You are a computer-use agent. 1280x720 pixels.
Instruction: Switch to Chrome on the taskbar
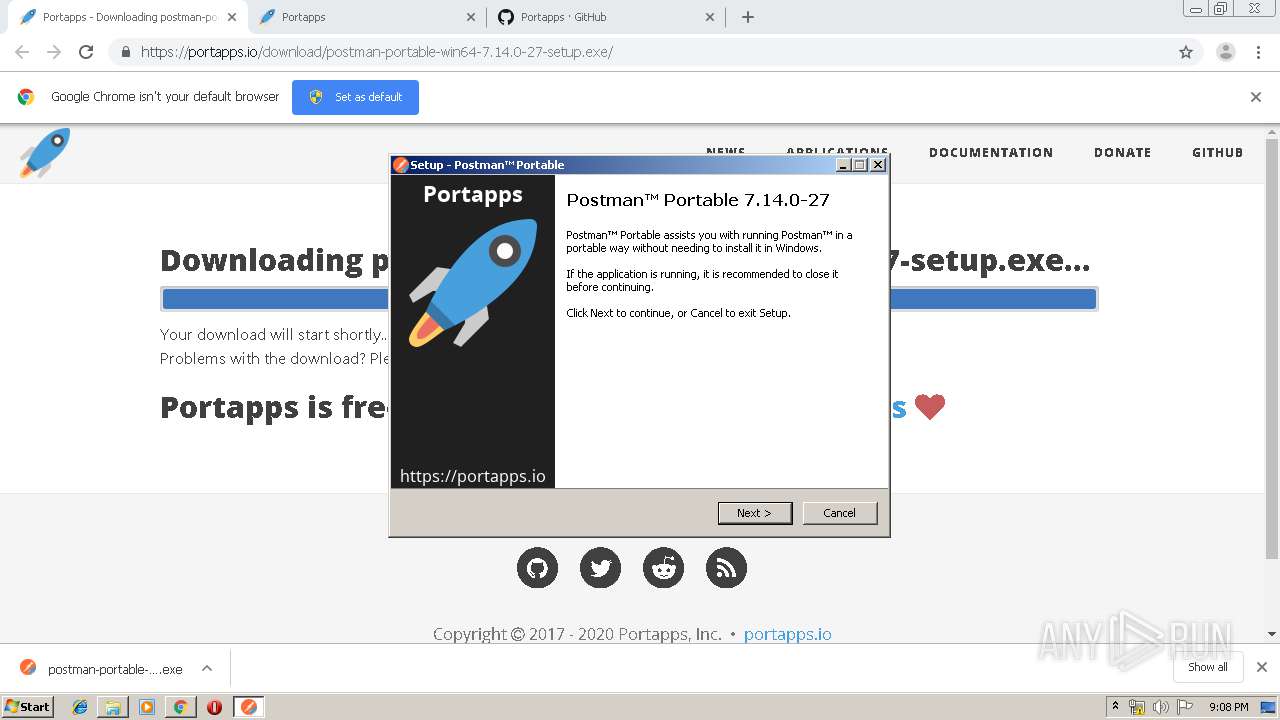(x=180, y=707)
